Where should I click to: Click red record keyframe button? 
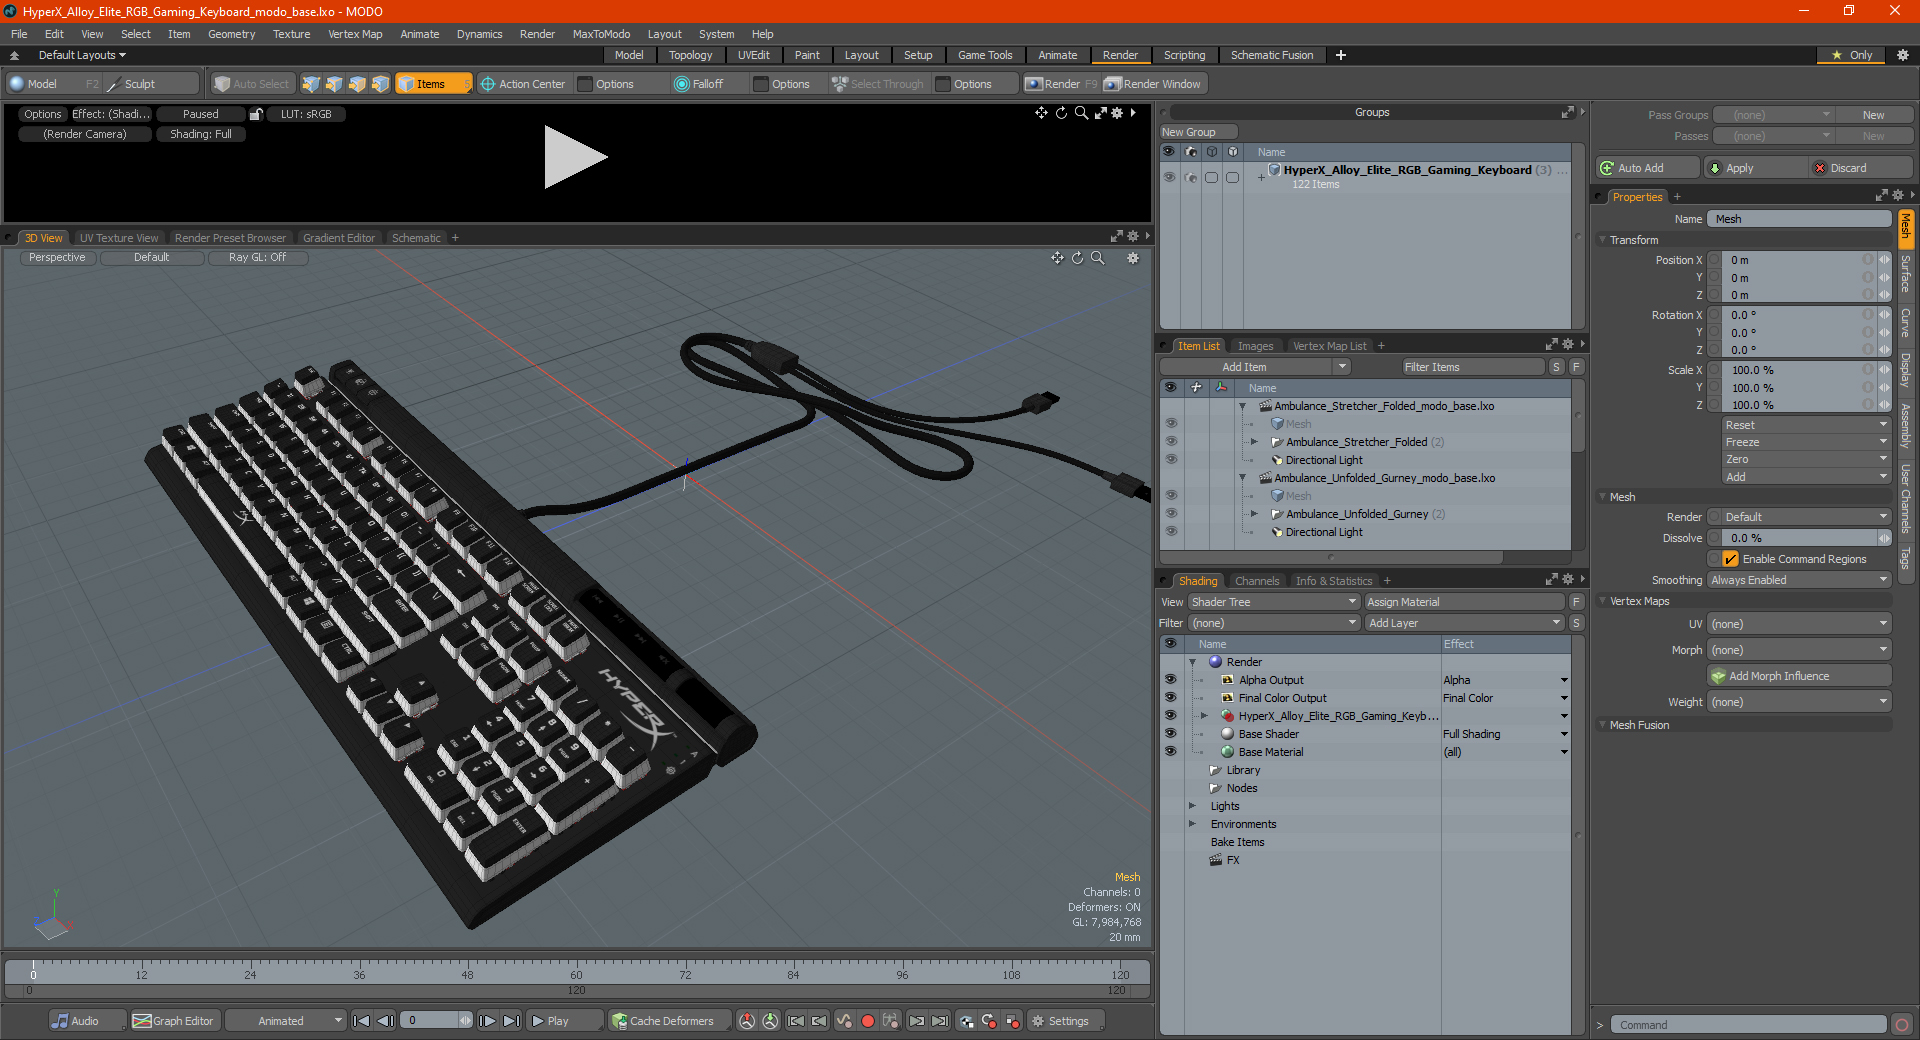(868, 1021)
